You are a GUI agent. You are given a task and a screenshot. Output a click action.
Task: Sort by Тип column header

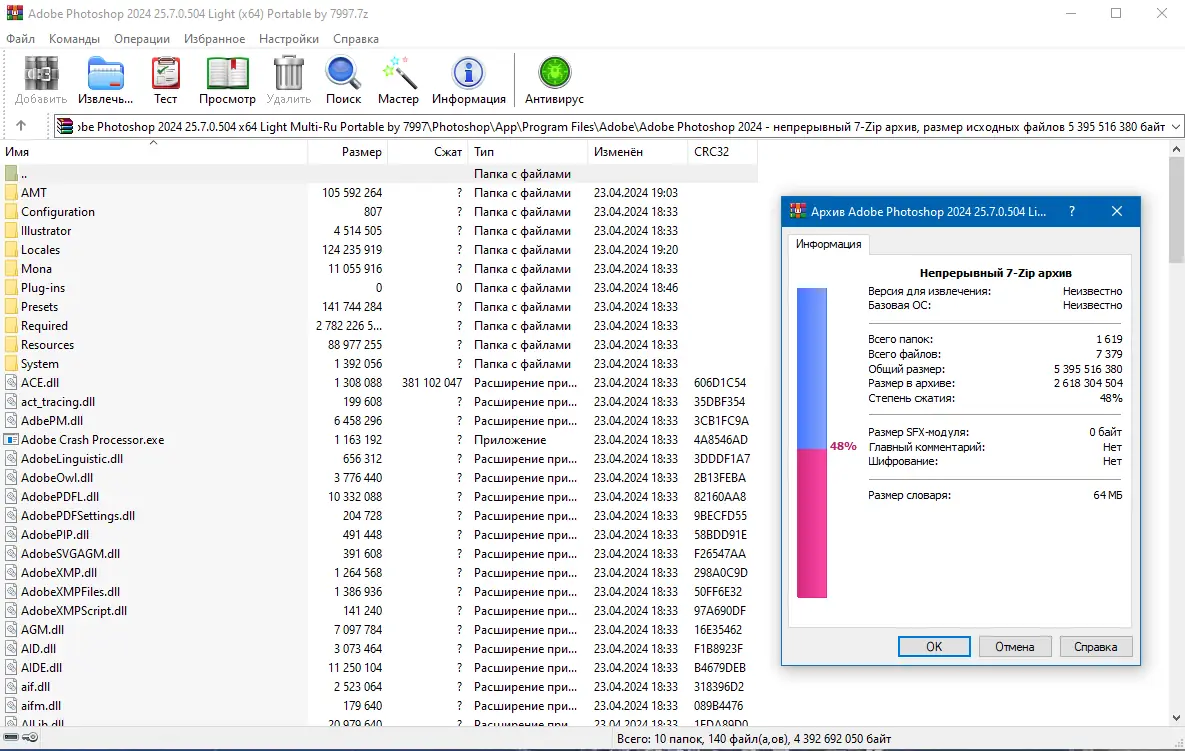click(x=528, y=152)
